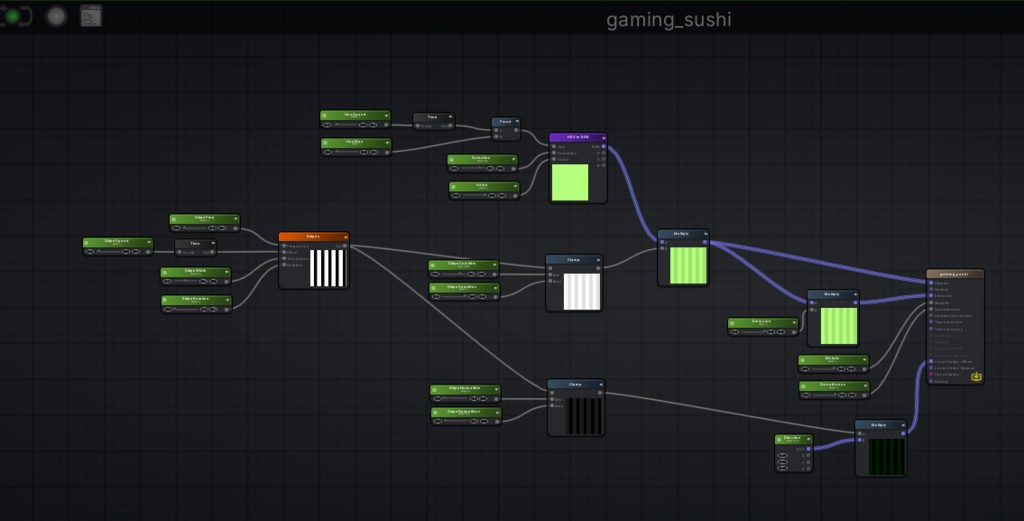Screen dimensions: 1024x521
Task: Click the square icon on Emission property node
Action: 732,323
